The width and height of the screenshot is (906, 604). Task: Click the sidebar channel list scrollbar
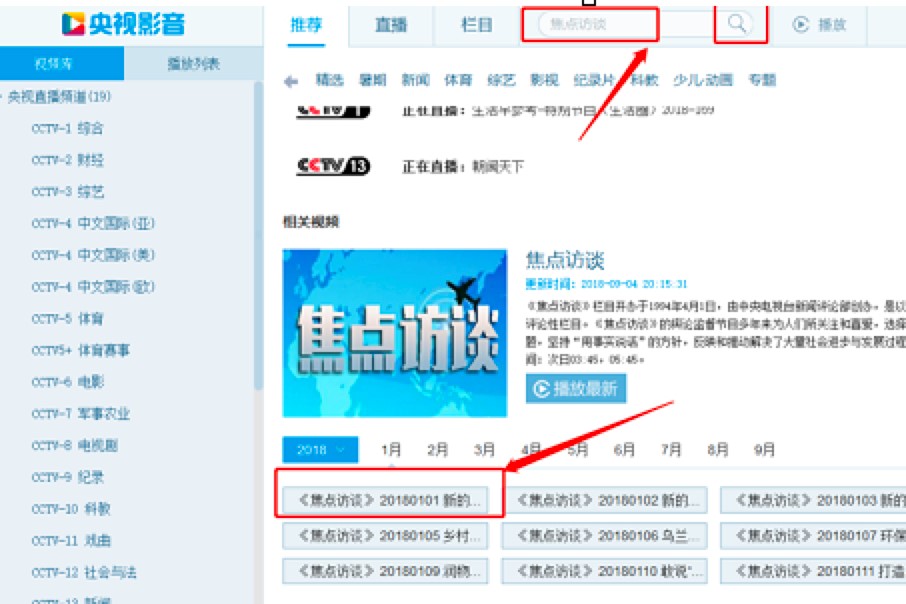(258, 237)
